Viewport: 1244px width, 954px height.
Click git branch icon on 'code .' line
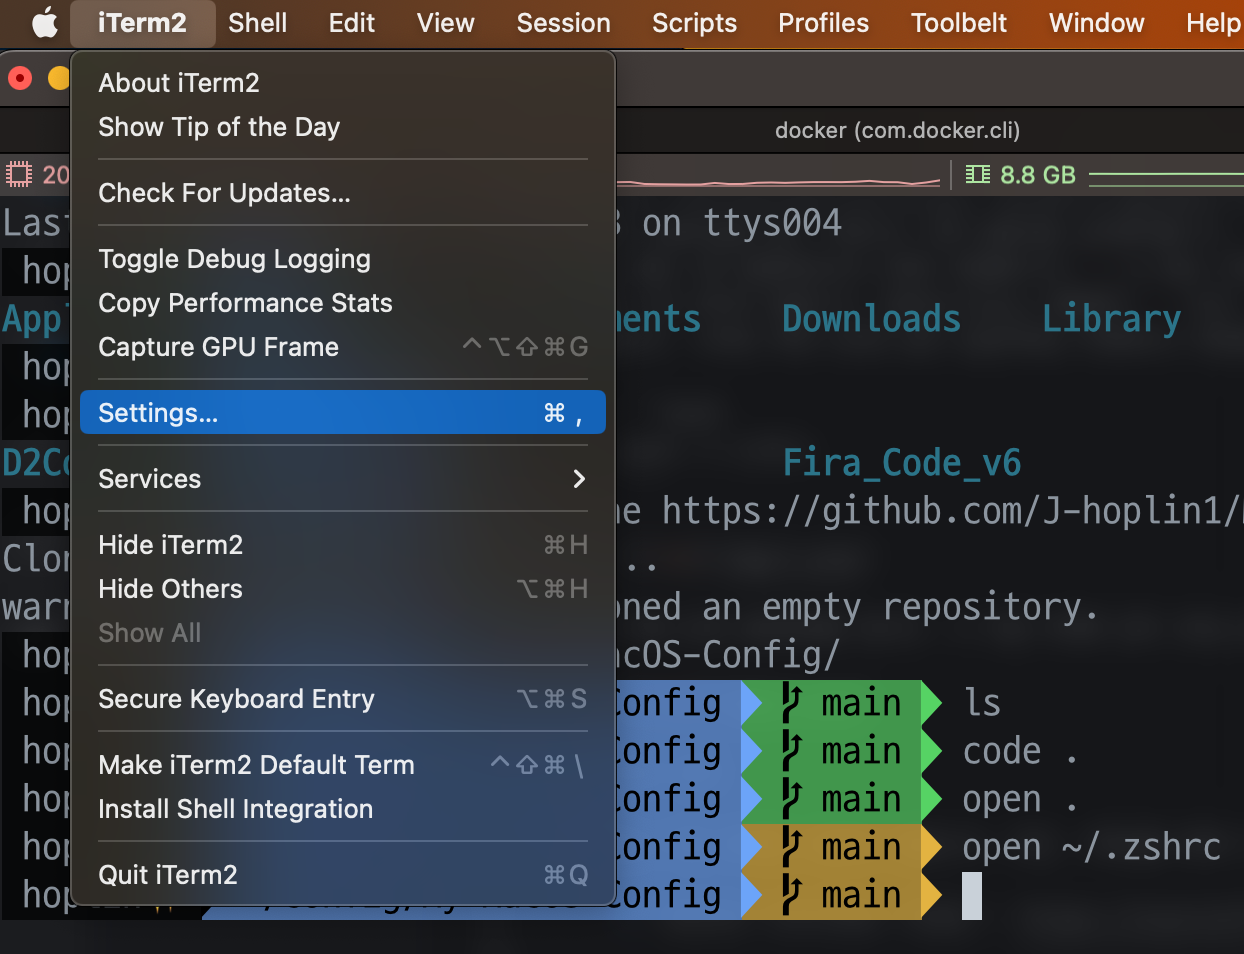(791, 751)
